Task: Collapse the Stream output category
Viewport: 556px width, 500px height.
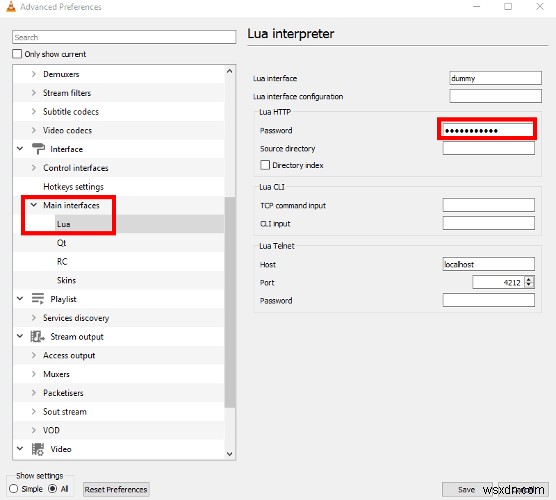Action: (20, 336)
